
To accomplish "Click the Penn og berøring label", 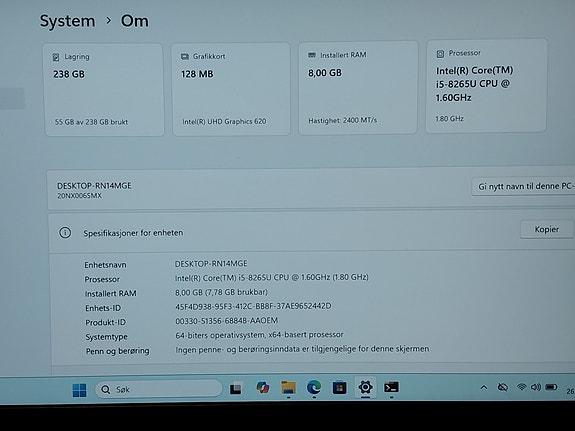I will point(117,351).
